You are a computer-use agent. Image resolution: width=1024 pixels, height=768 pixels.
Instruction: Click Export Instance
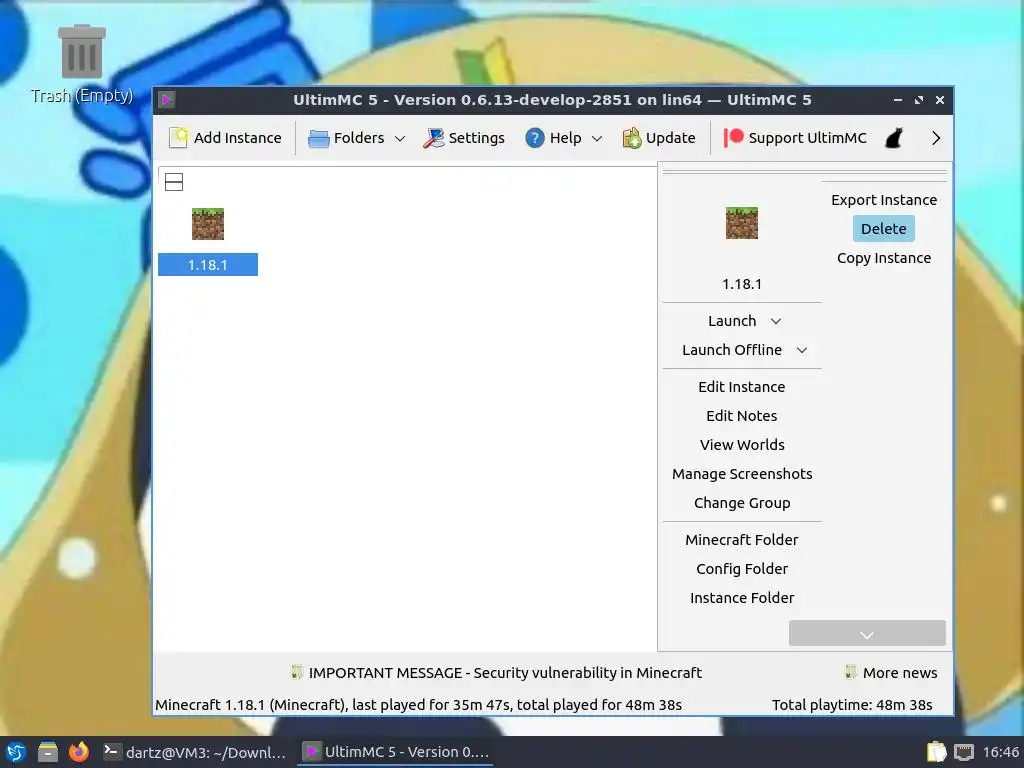pos(884,200)
